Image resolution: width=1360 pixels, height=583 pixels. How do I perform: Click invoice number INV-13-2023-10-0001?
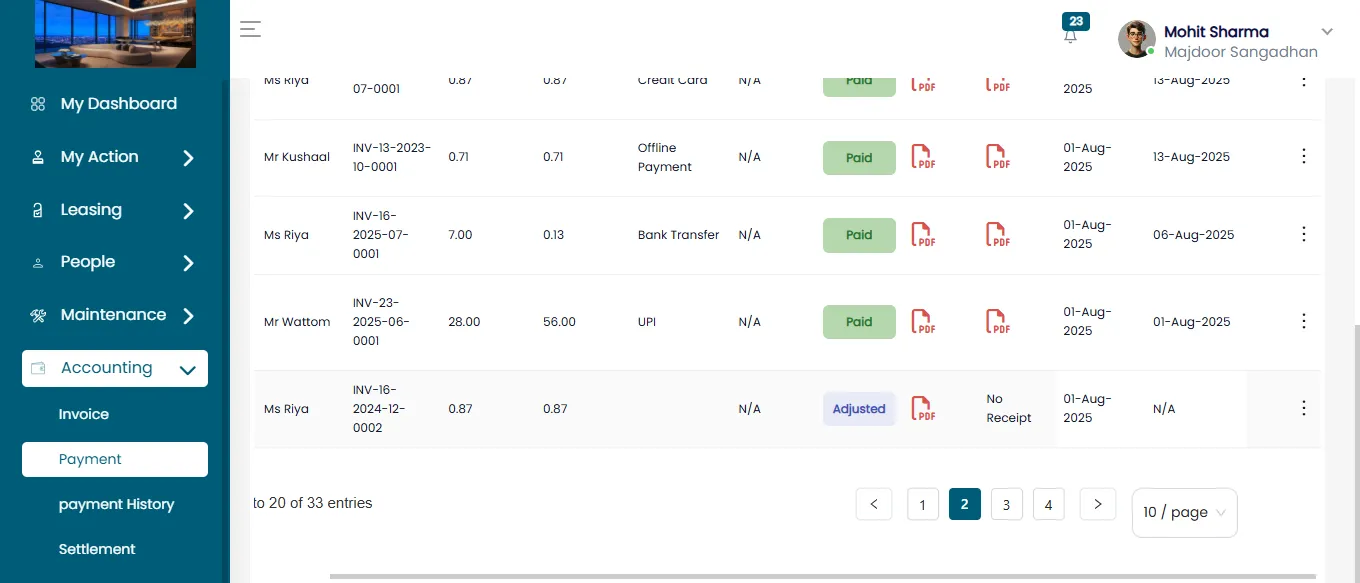pyautogui.click(x=392, y=157)
